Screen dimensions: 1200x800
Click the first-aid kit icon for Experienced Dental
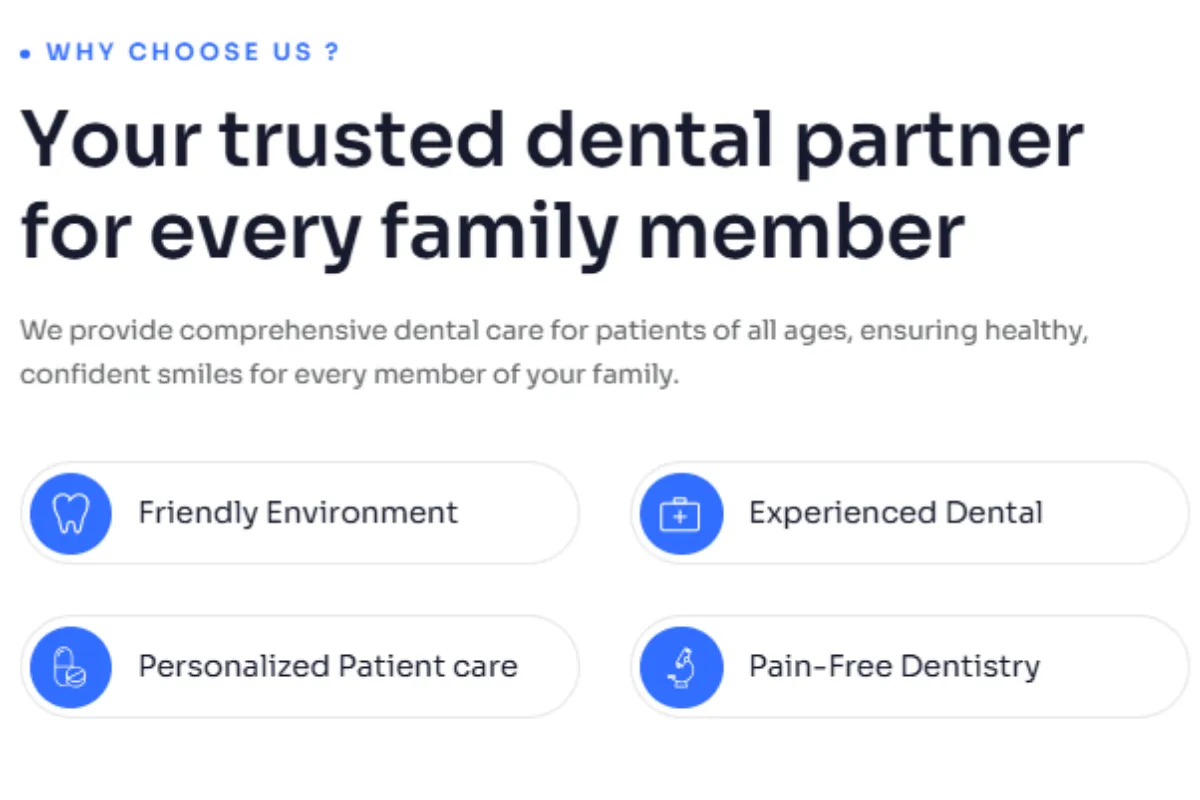(x=681, y=514)
